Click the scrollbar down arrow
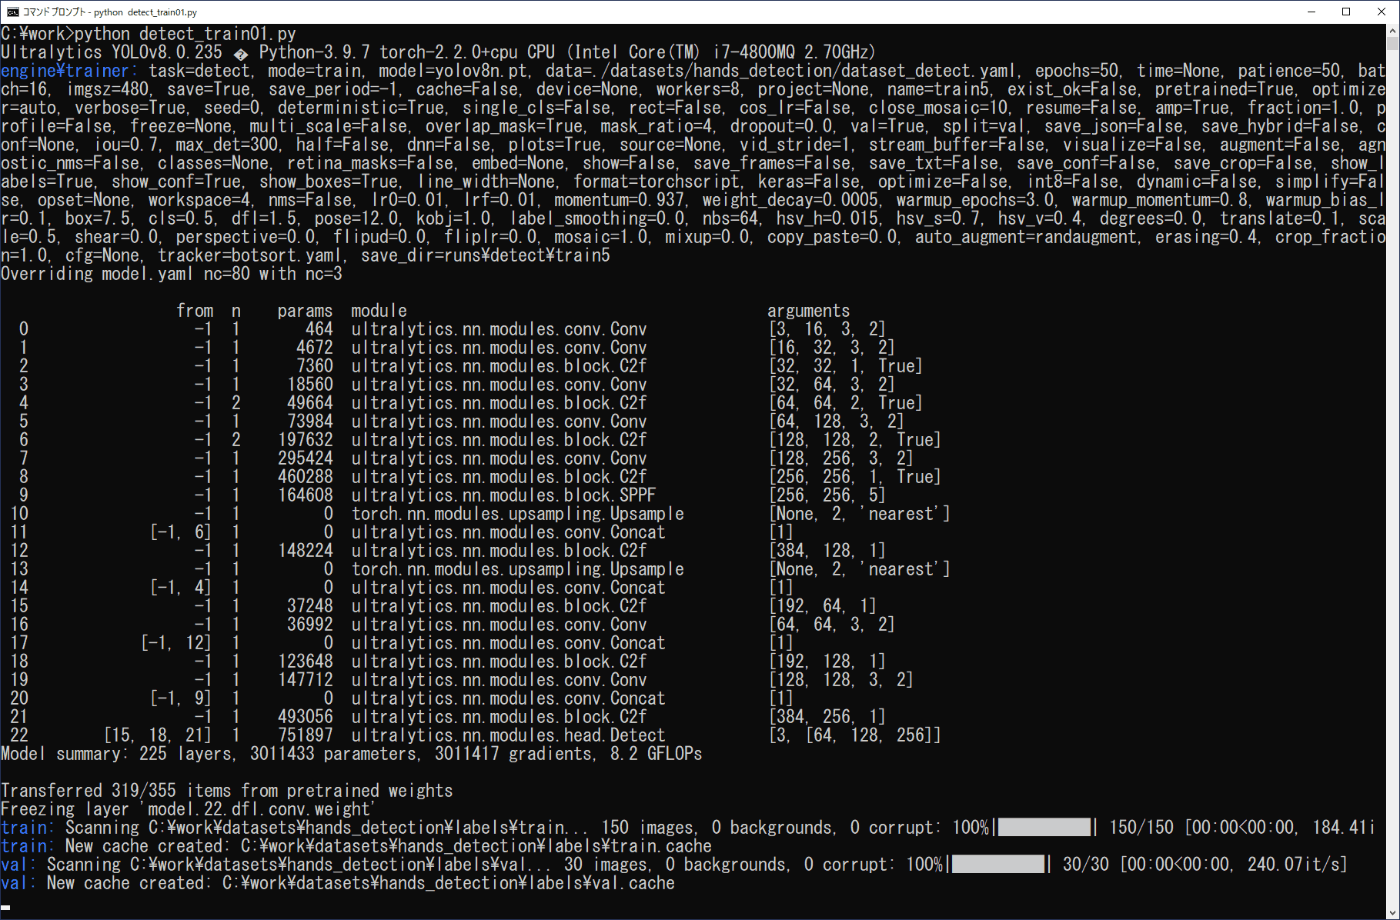 (1391, 911)
